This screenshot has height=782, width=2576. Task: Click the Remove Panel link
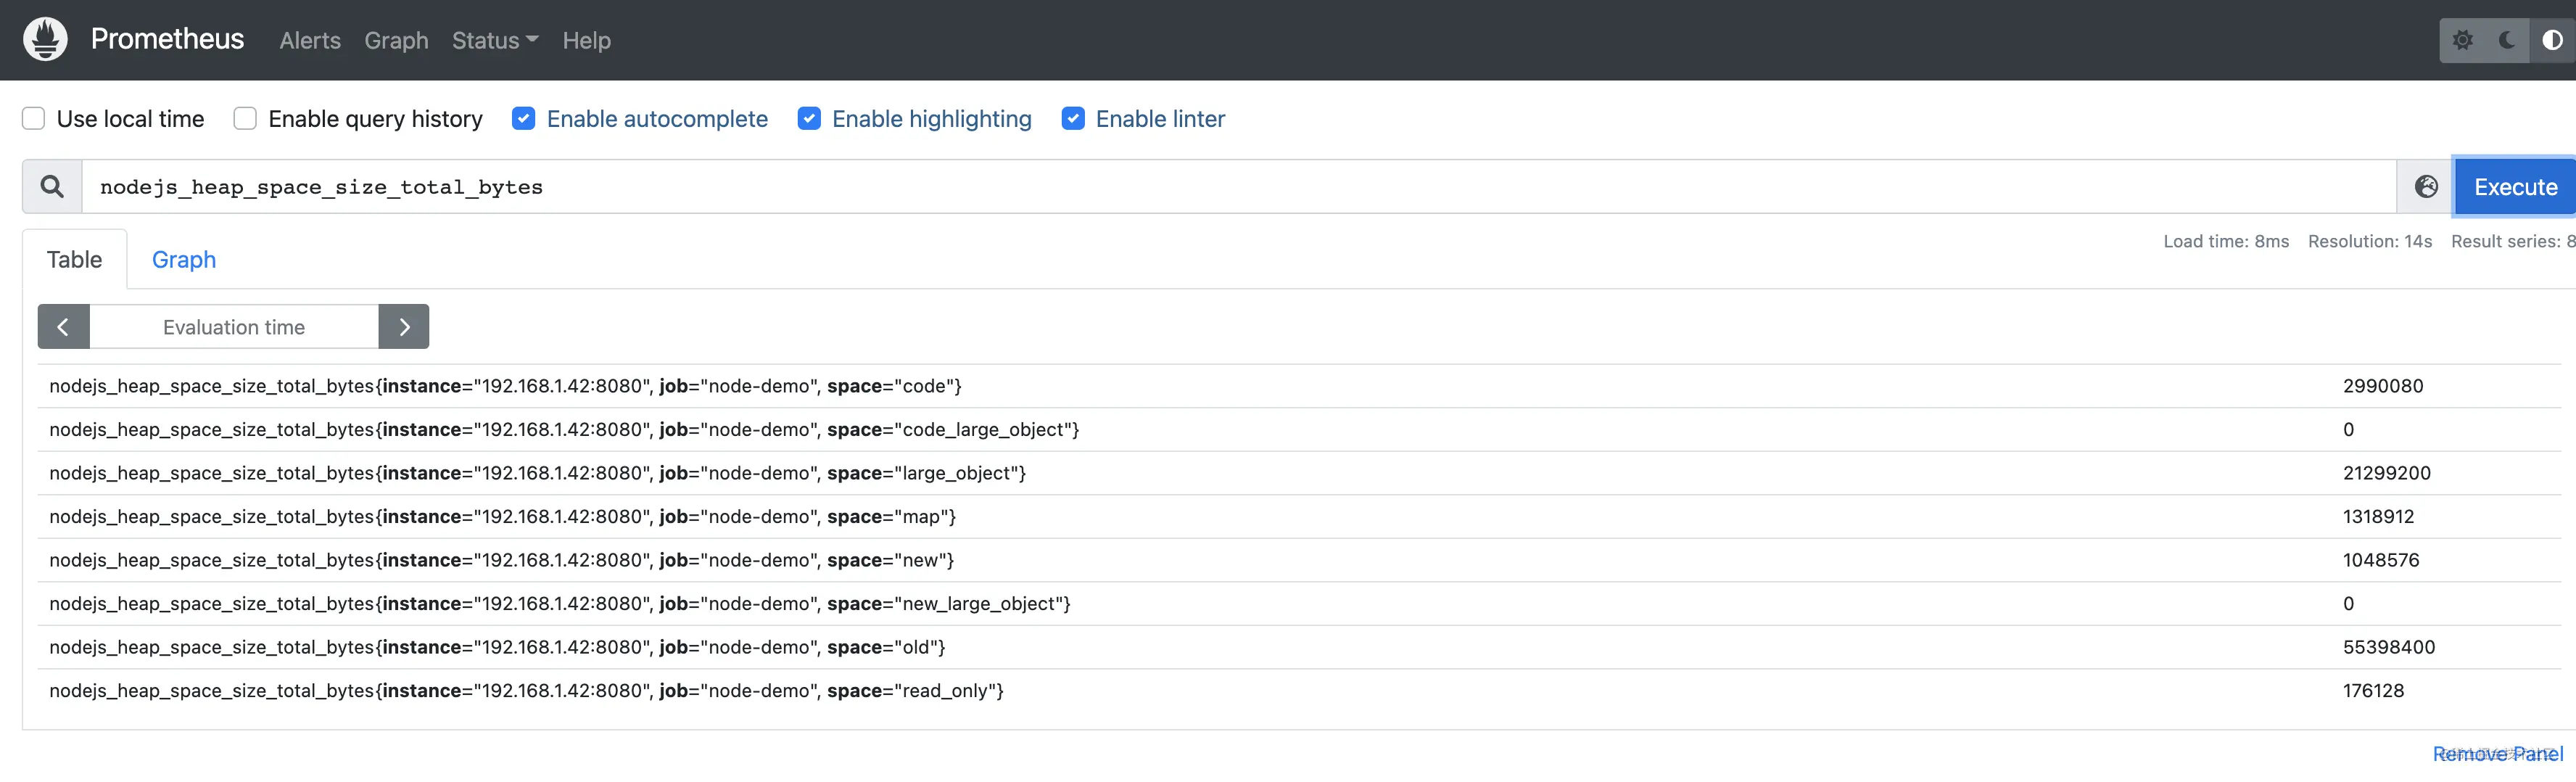point(2497,754)
